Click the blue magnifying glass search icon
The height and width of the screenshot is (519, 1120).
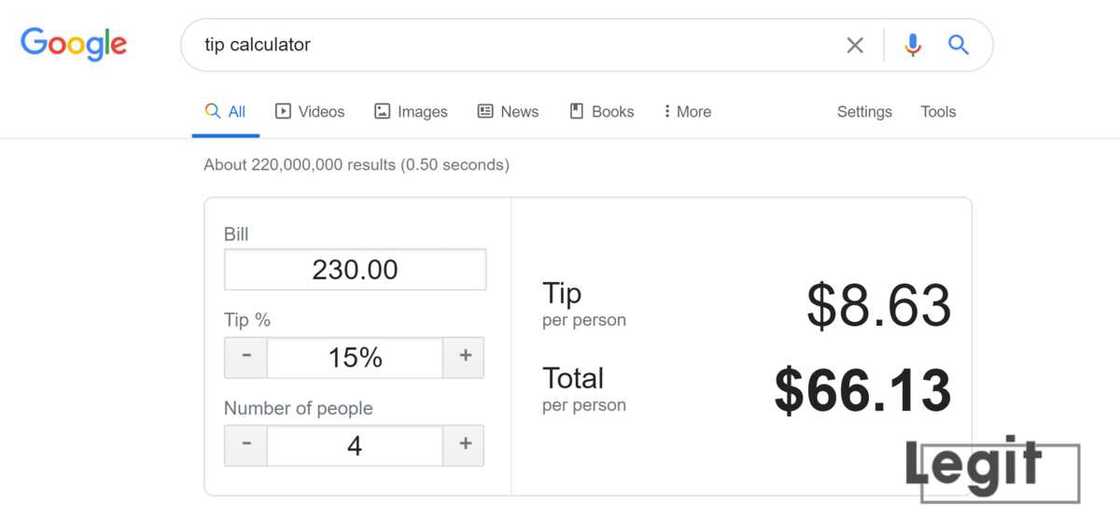(x=959, y=45)
